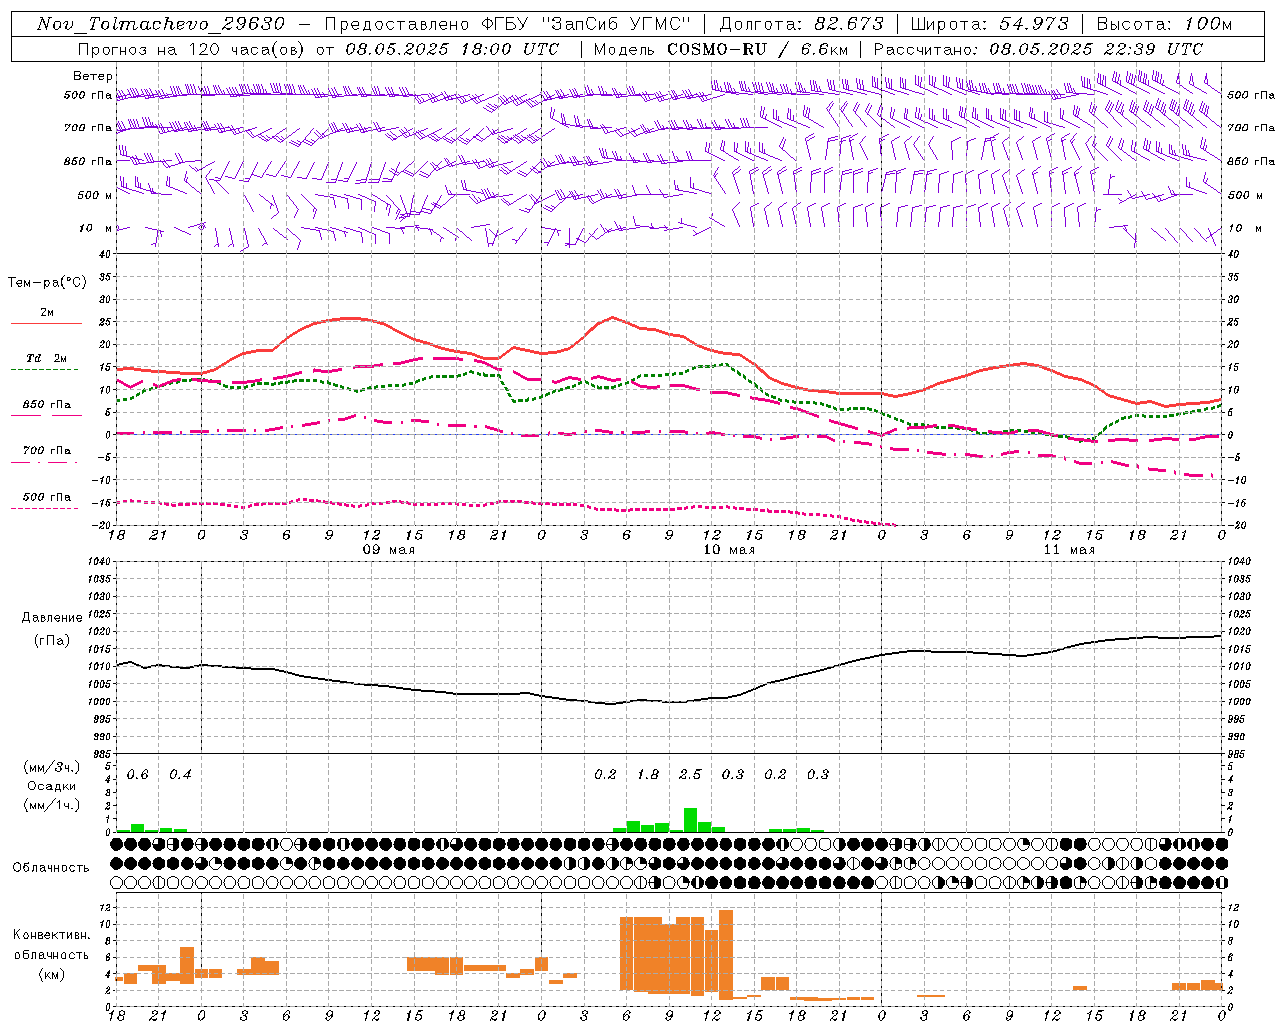Click the 10 мая date label
The image size is (1280, 1024).
pyautogui.click(x=729, y=549)
